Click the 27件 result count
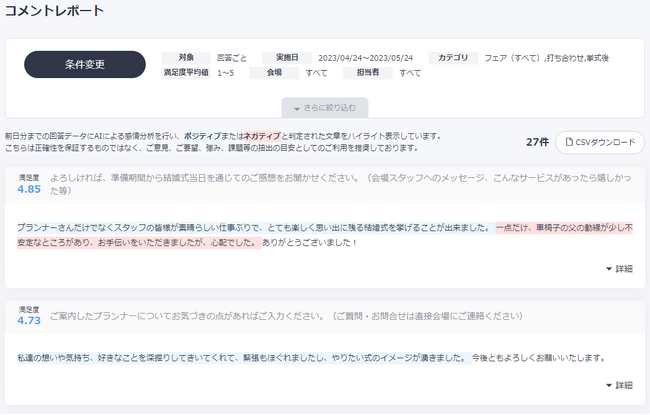 click(537, 142)
